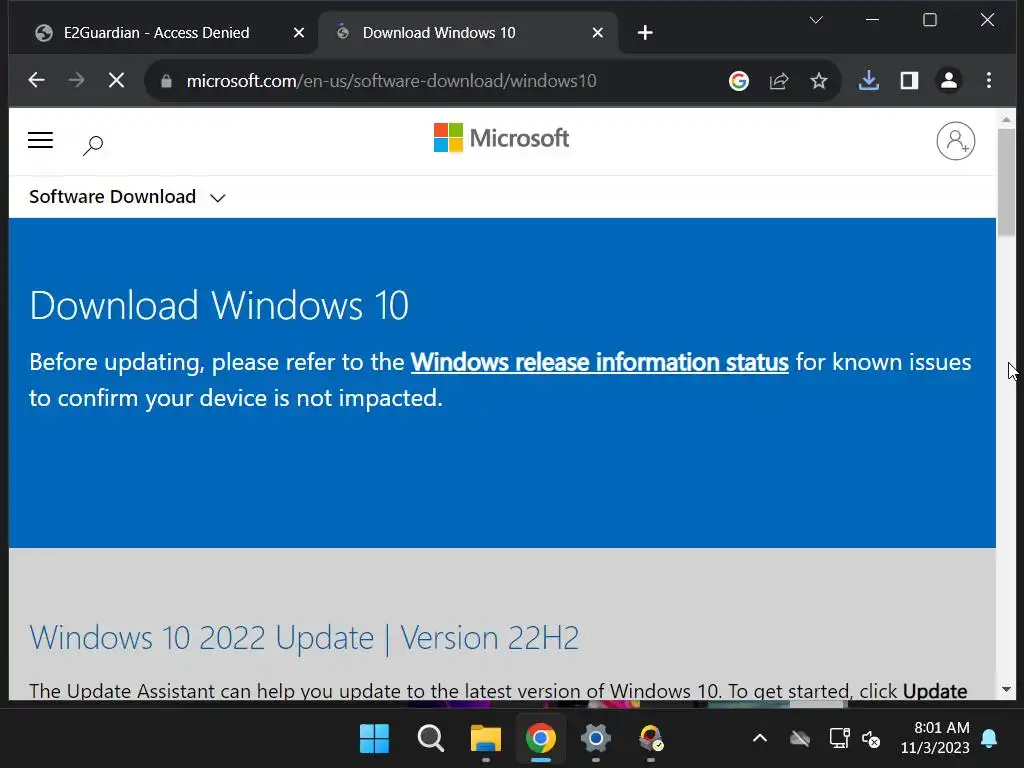
Task: Click the scrollbar up arrow
Action: coord(1006,120)
